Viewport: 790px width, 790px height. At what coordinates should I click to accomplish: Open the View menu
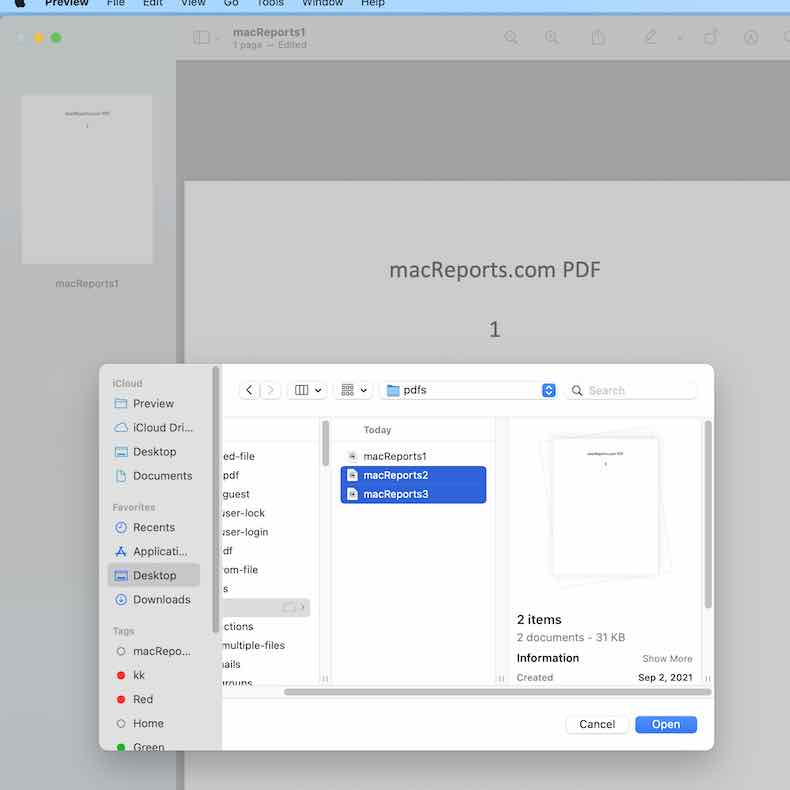[x=193, y=3]
